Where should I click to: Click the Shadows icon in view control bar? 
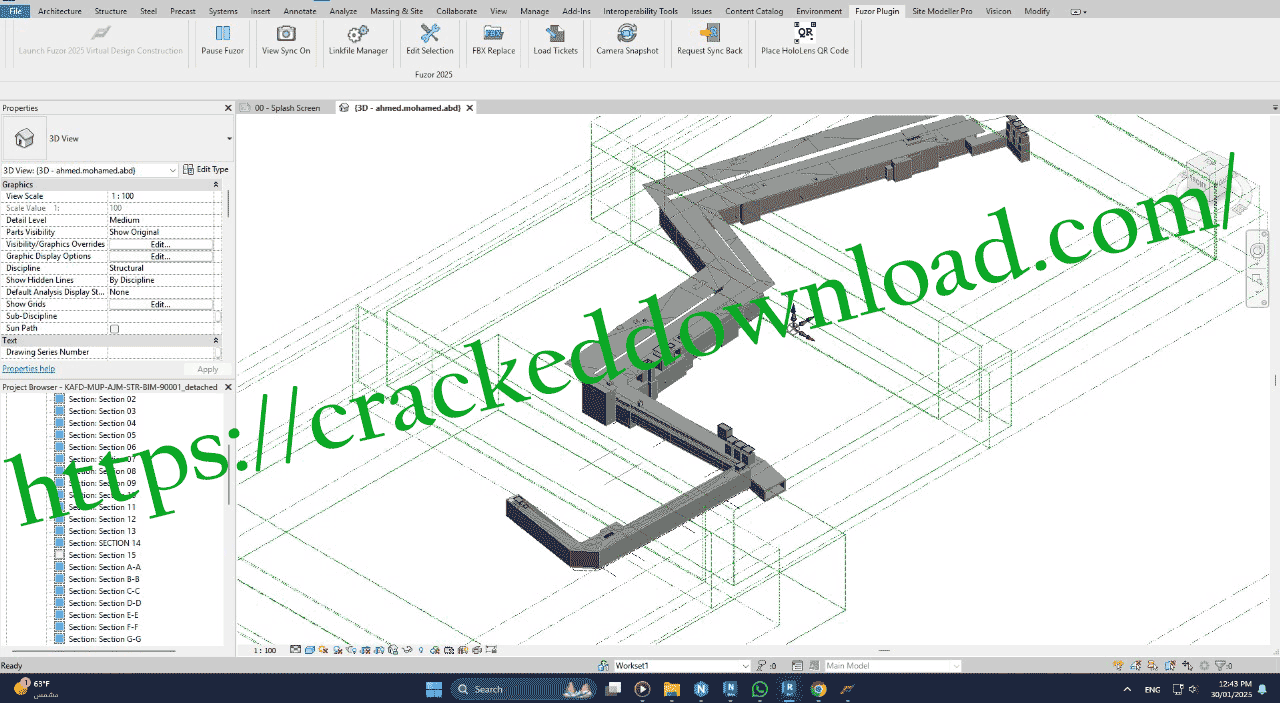(x=337, y=649)
